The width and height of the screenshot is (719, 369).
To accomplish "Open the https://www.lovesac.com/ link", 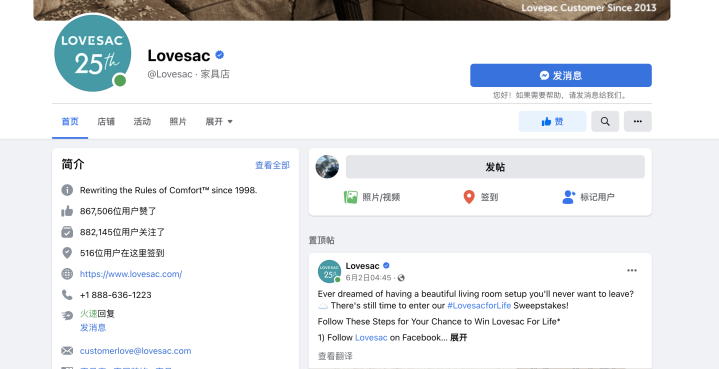I will (131, 274).
